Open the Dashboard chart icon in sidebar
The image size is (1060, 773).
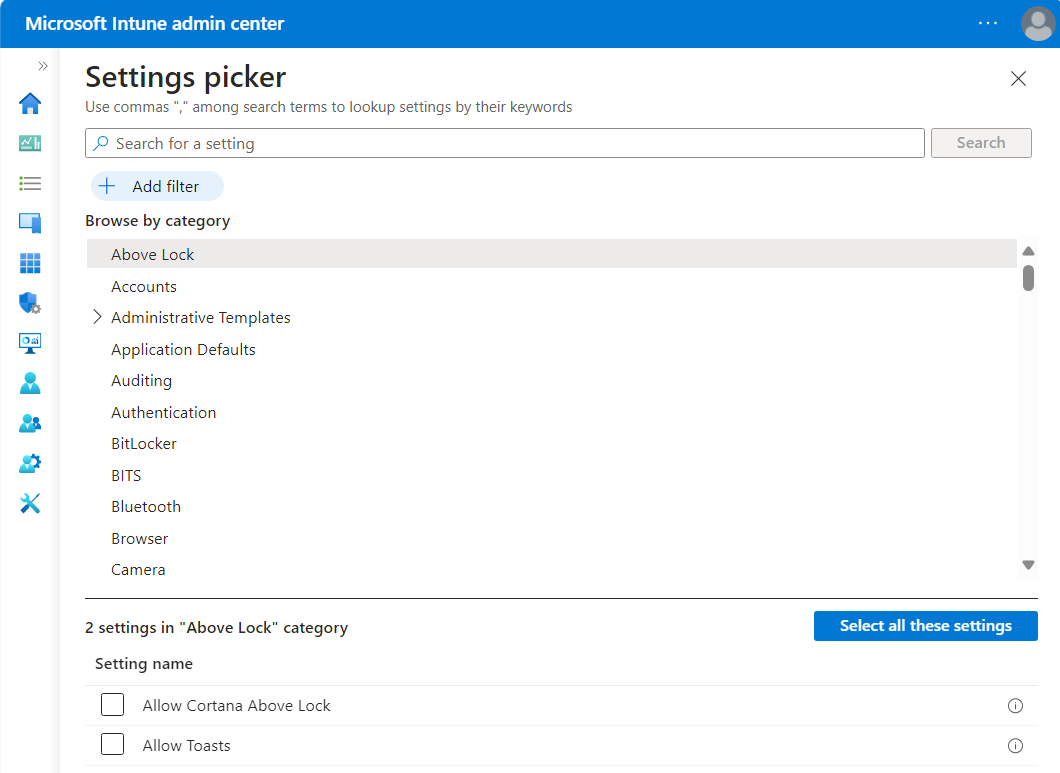coord(30,143)
